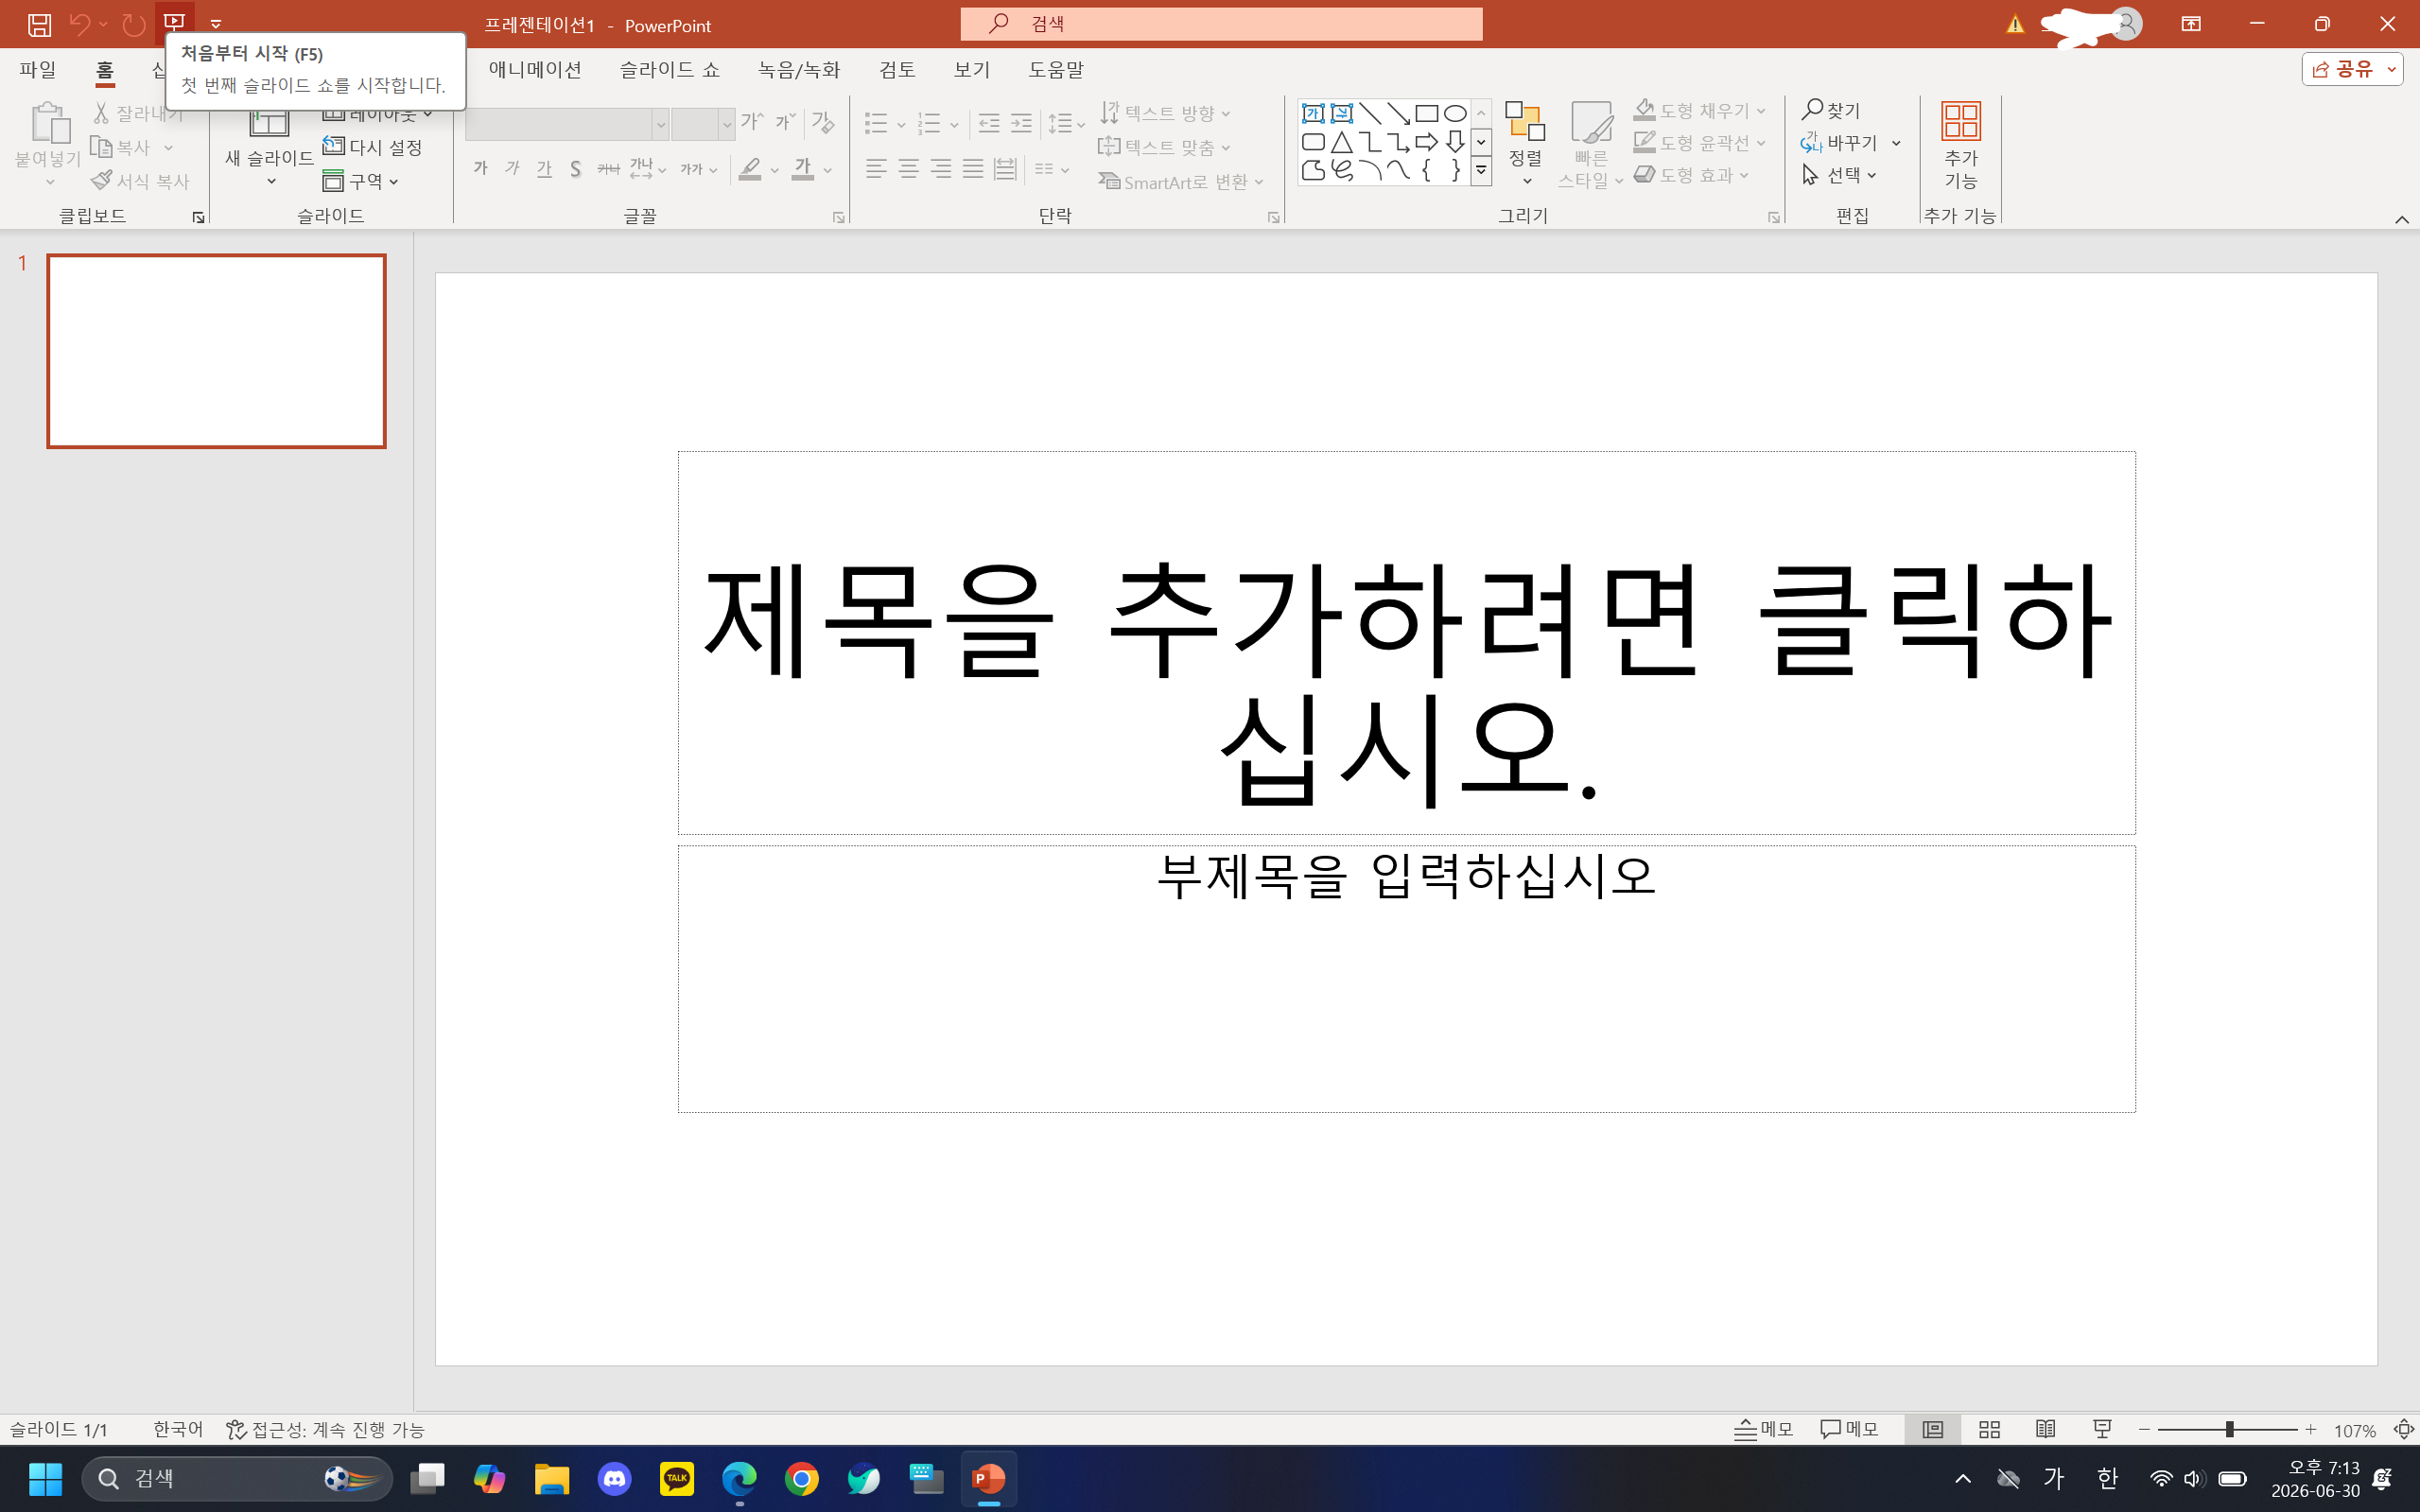This screenshot has width=2420, height=1512.
Task: Select the text box shape
Action: point(1313,113)
